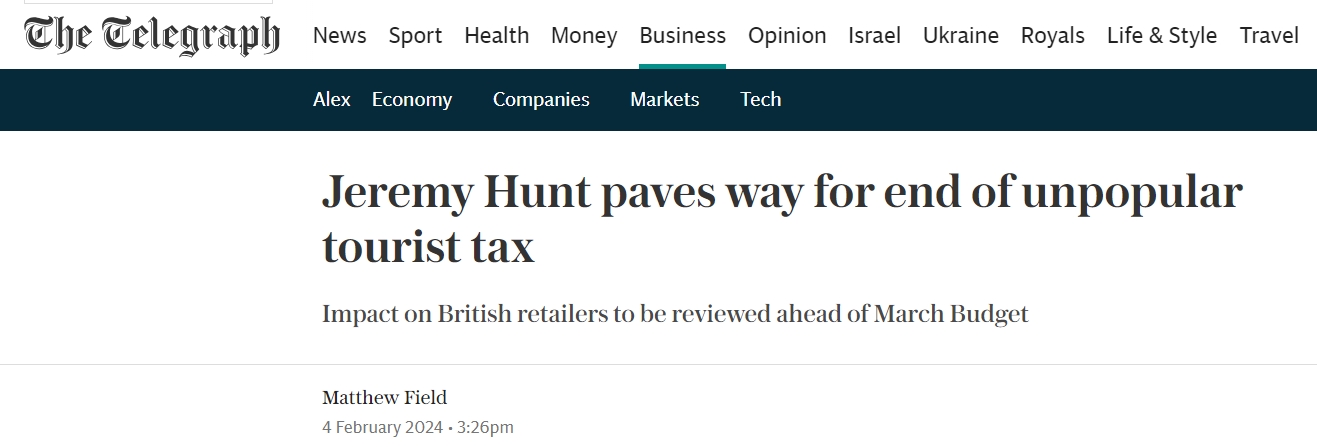Image resolution: width=1317 pixels, height=447 pixels.
Task: Click the Business navigation item
Action: click(682, 36)
